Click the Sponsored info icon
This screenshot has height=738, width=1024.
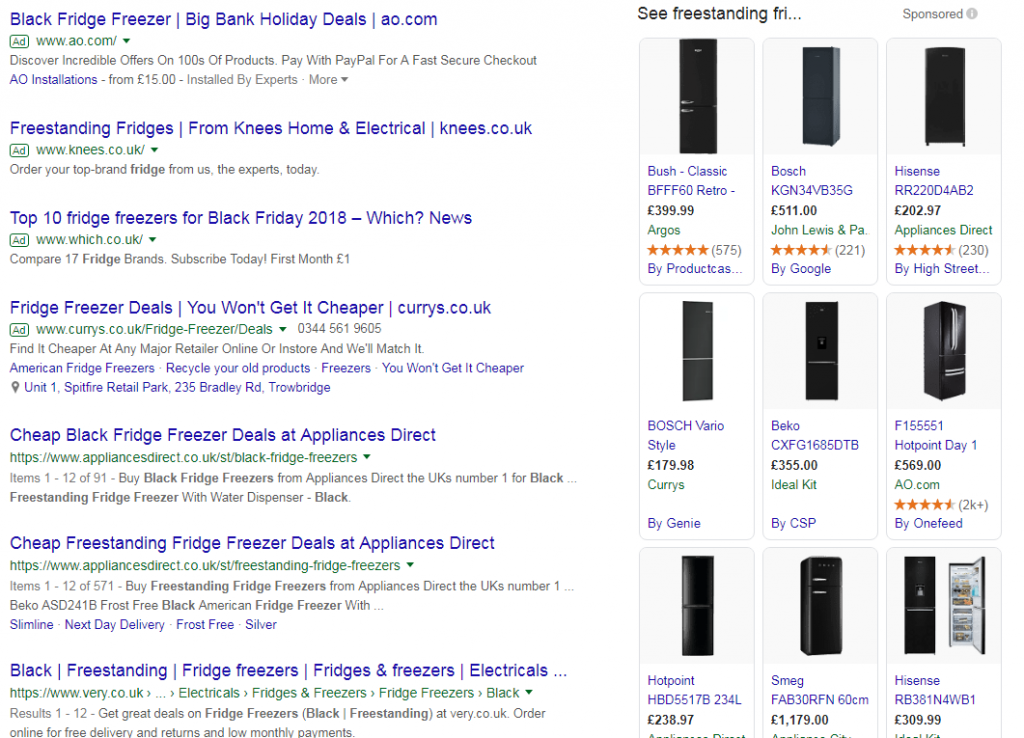point(972,14)
